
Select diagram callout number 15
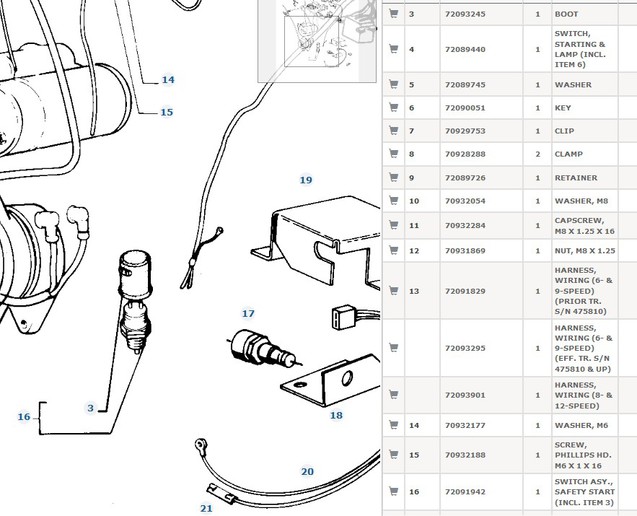(x=167, y=112)
